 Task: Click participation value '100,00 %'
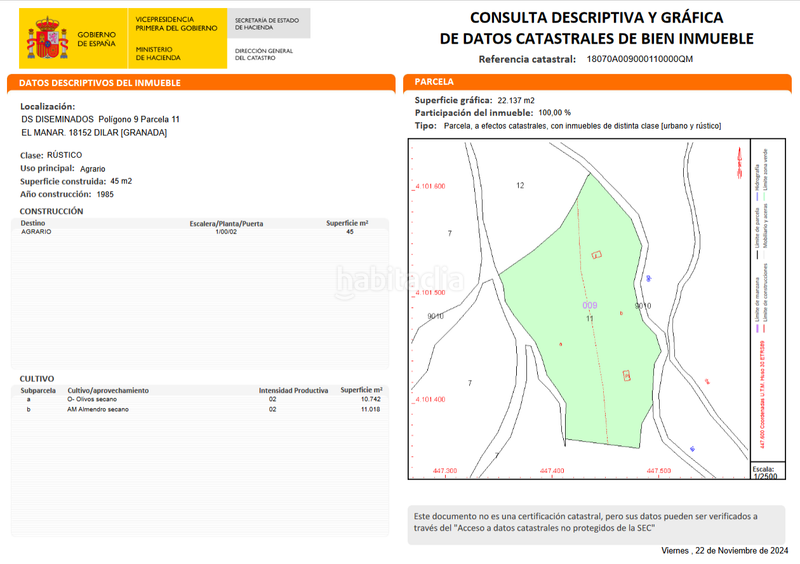pyautogui.click(x=555, y=113)
